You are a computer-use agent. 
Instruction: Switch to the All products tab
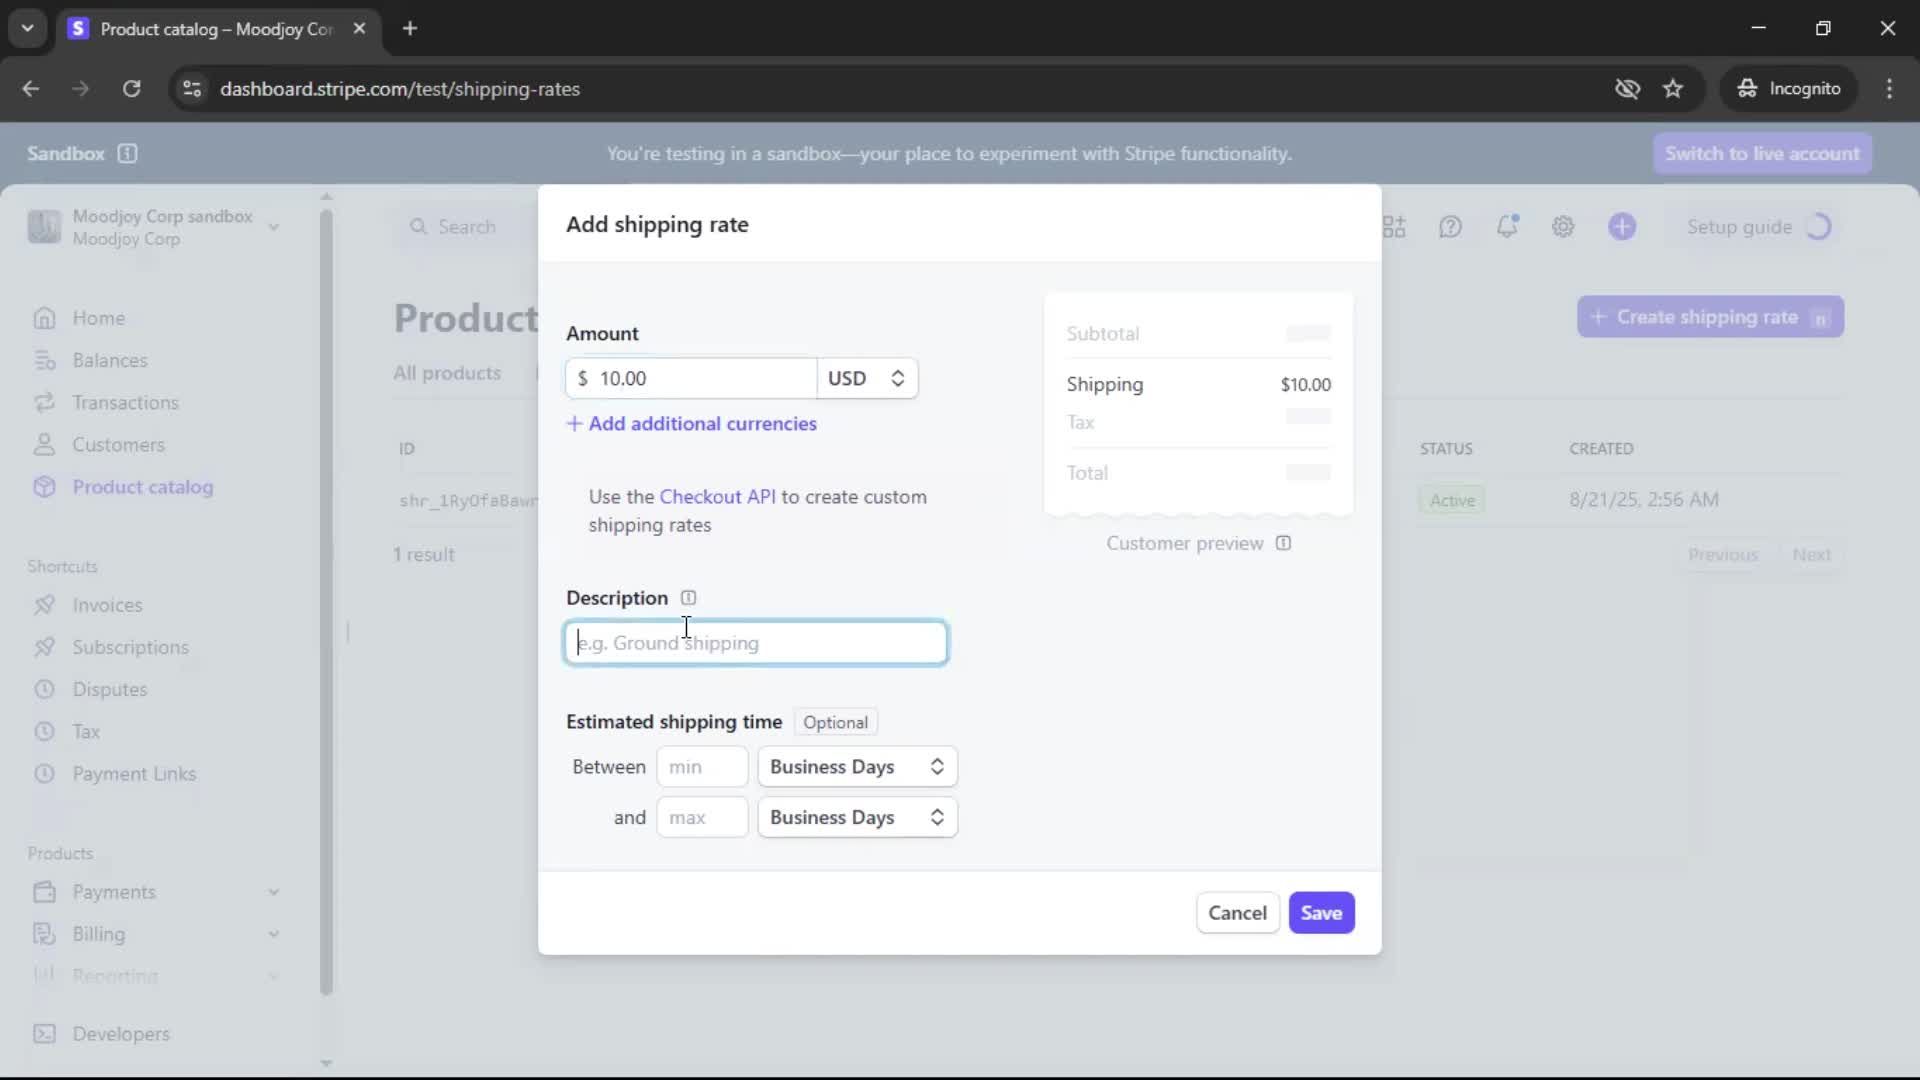point(447,373)
